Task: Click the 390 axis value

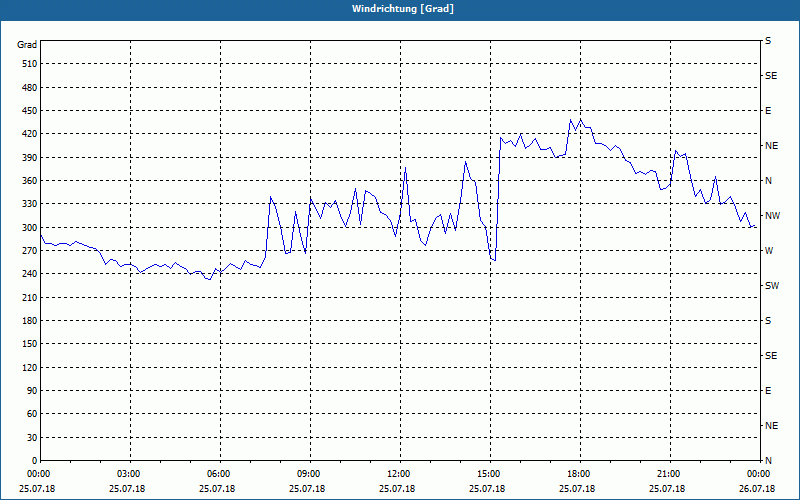Action: click(30, 158)
